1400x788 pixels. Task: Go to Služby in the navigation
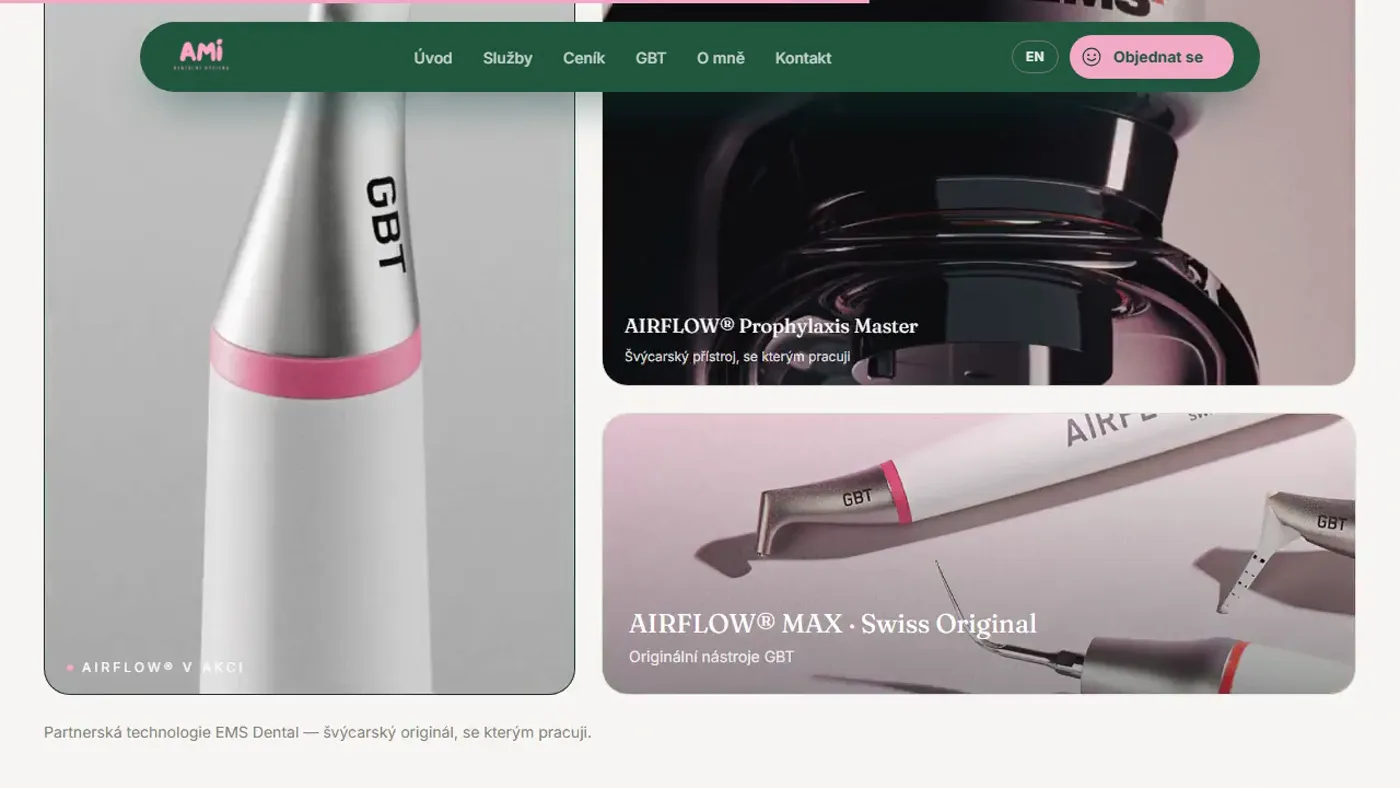pos(507,58)
